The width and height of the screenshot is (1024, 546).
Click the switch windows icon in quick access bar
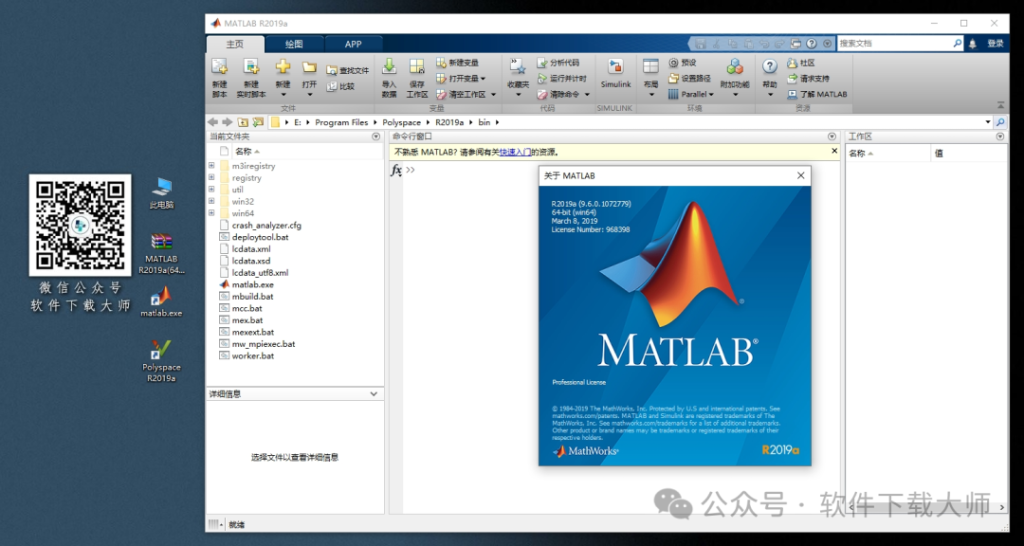(x=795, y=44)
